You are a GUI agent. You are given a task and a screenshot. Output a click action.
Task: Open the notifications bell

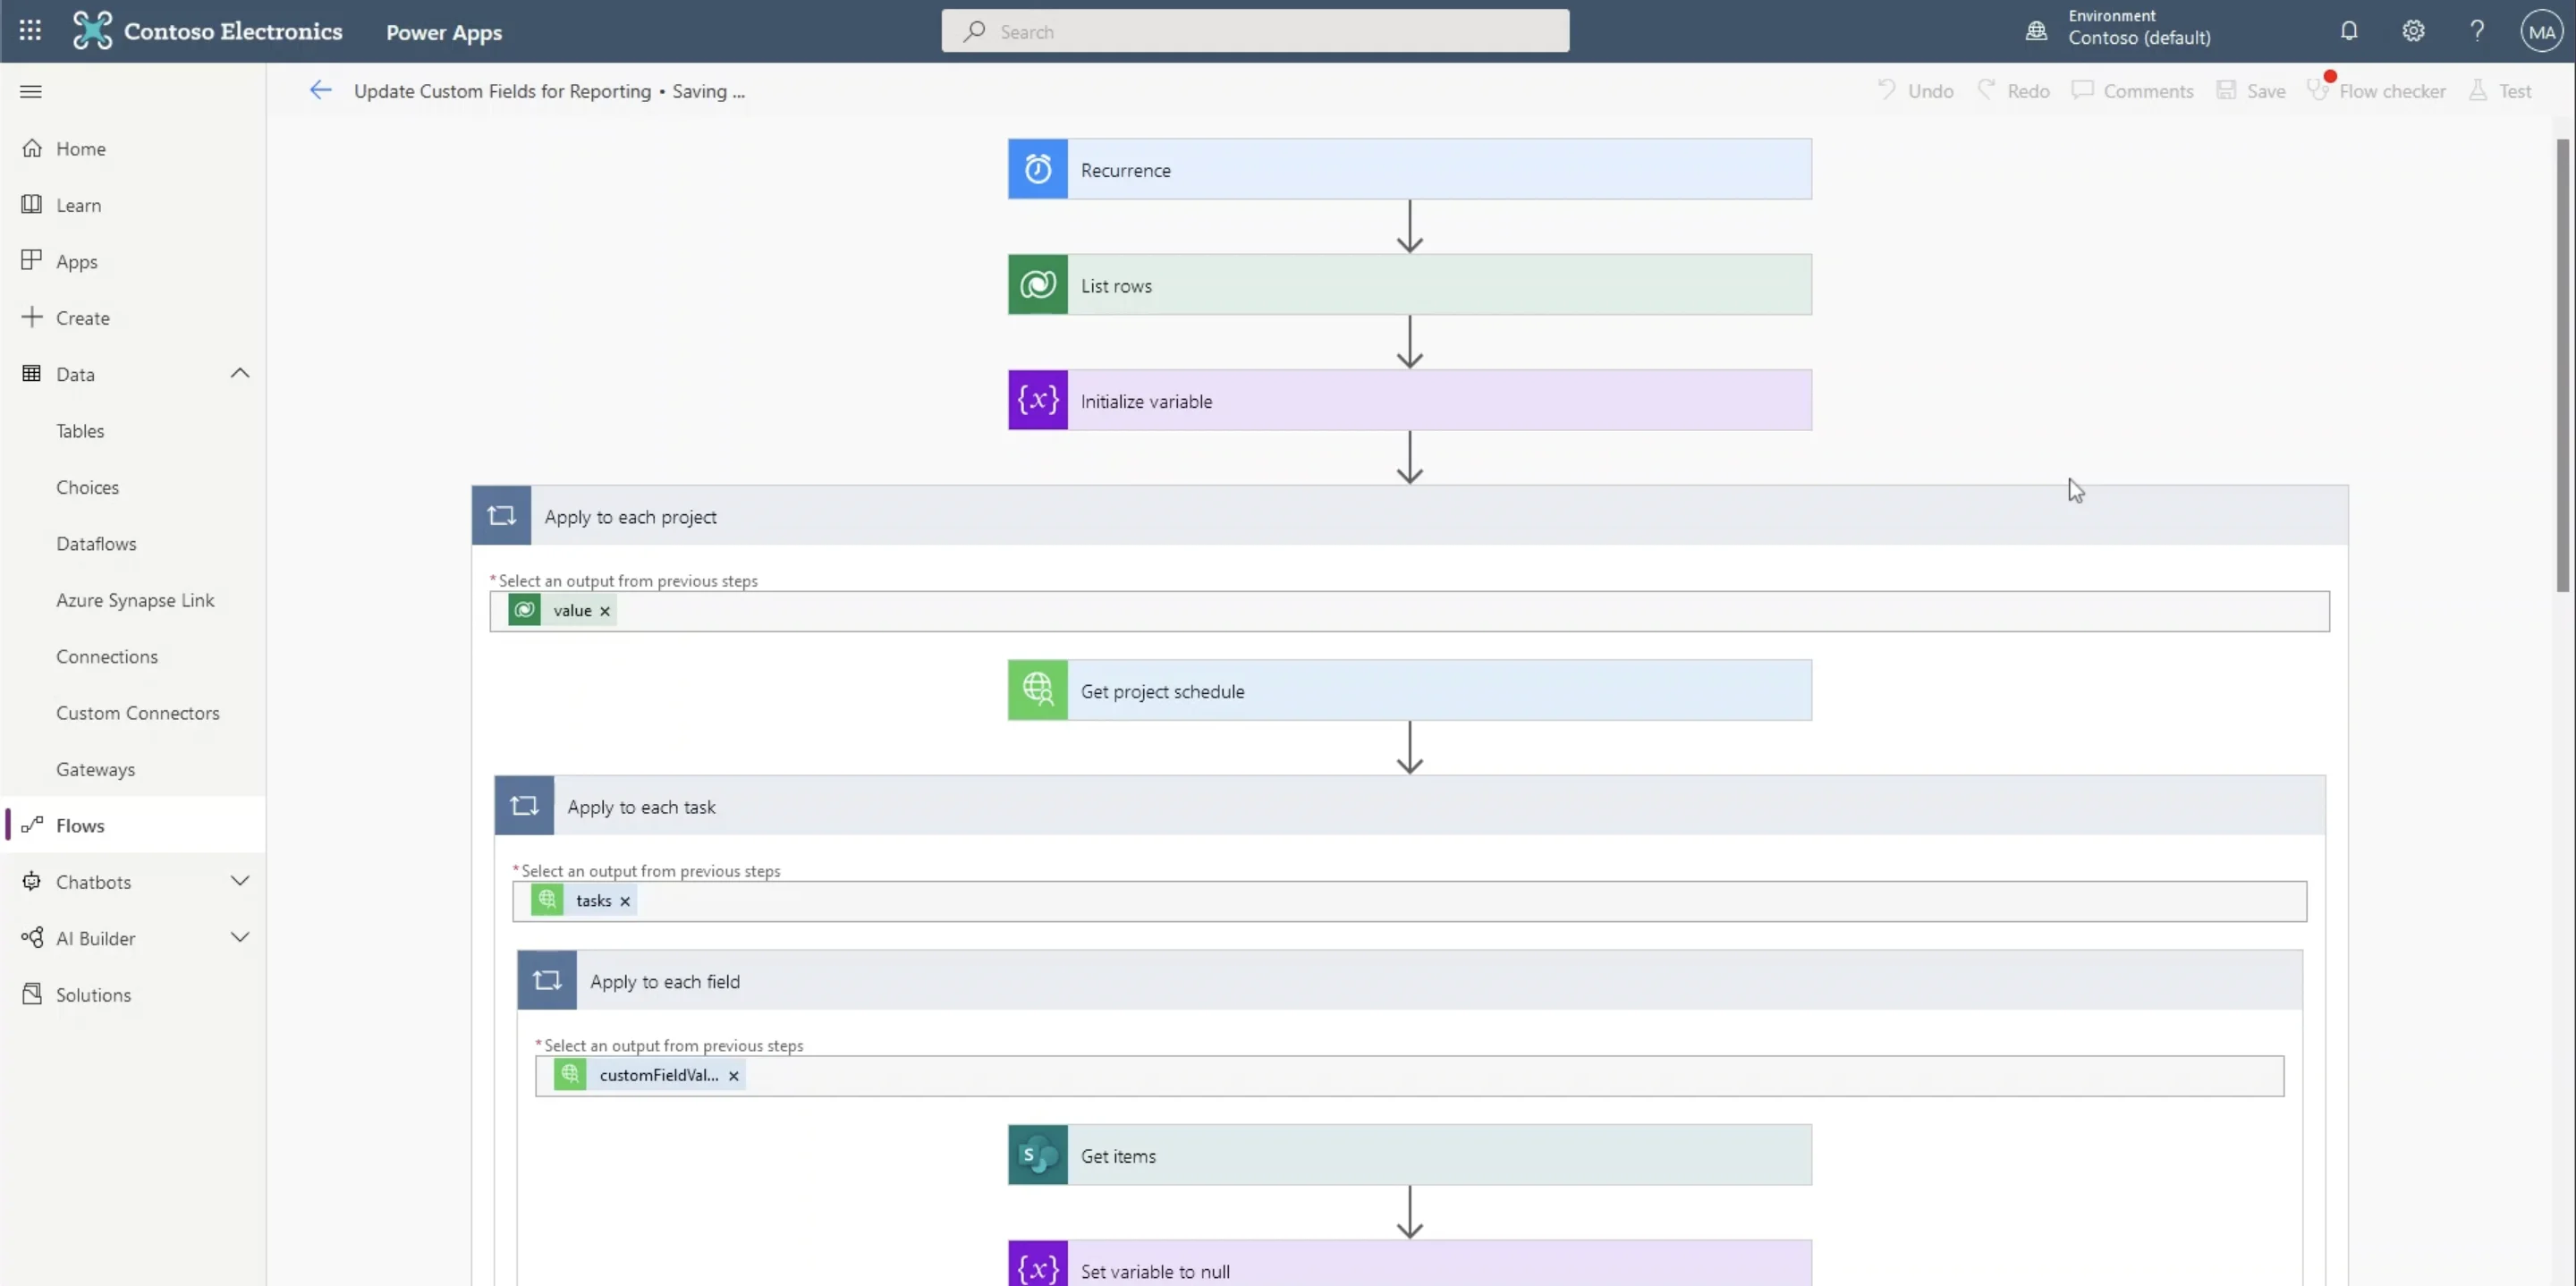click(2348, 30)
